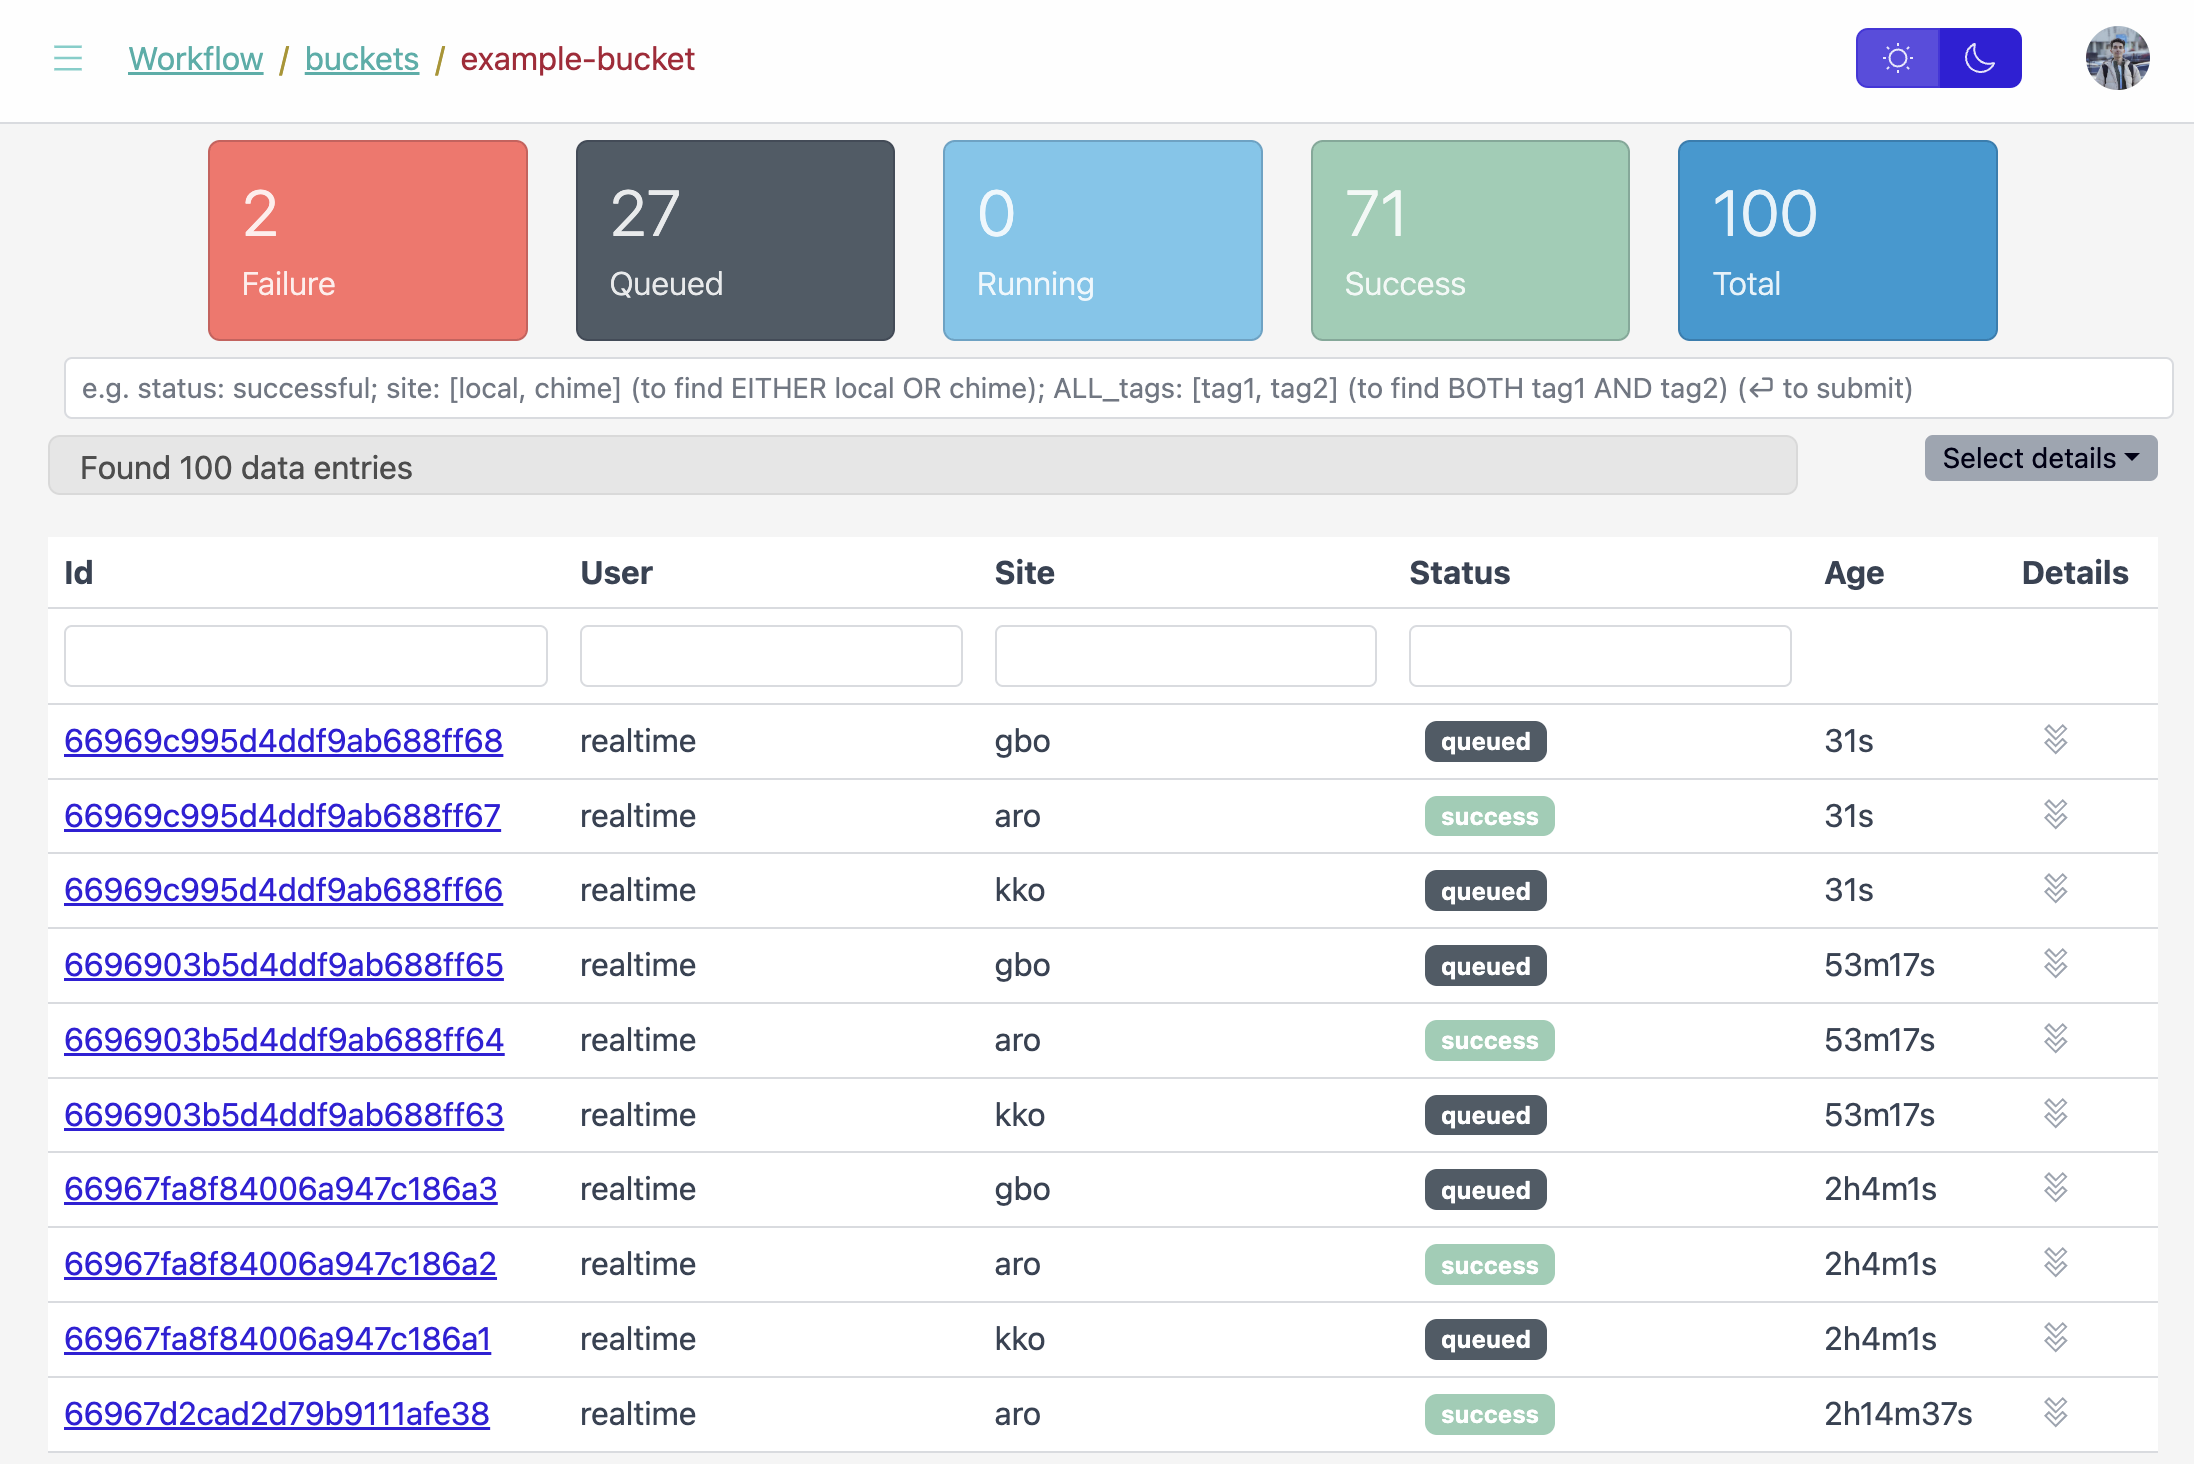Click the Id column filter box
Viewport: 2194px width, 1464px height.
click(x=306, y=656)
